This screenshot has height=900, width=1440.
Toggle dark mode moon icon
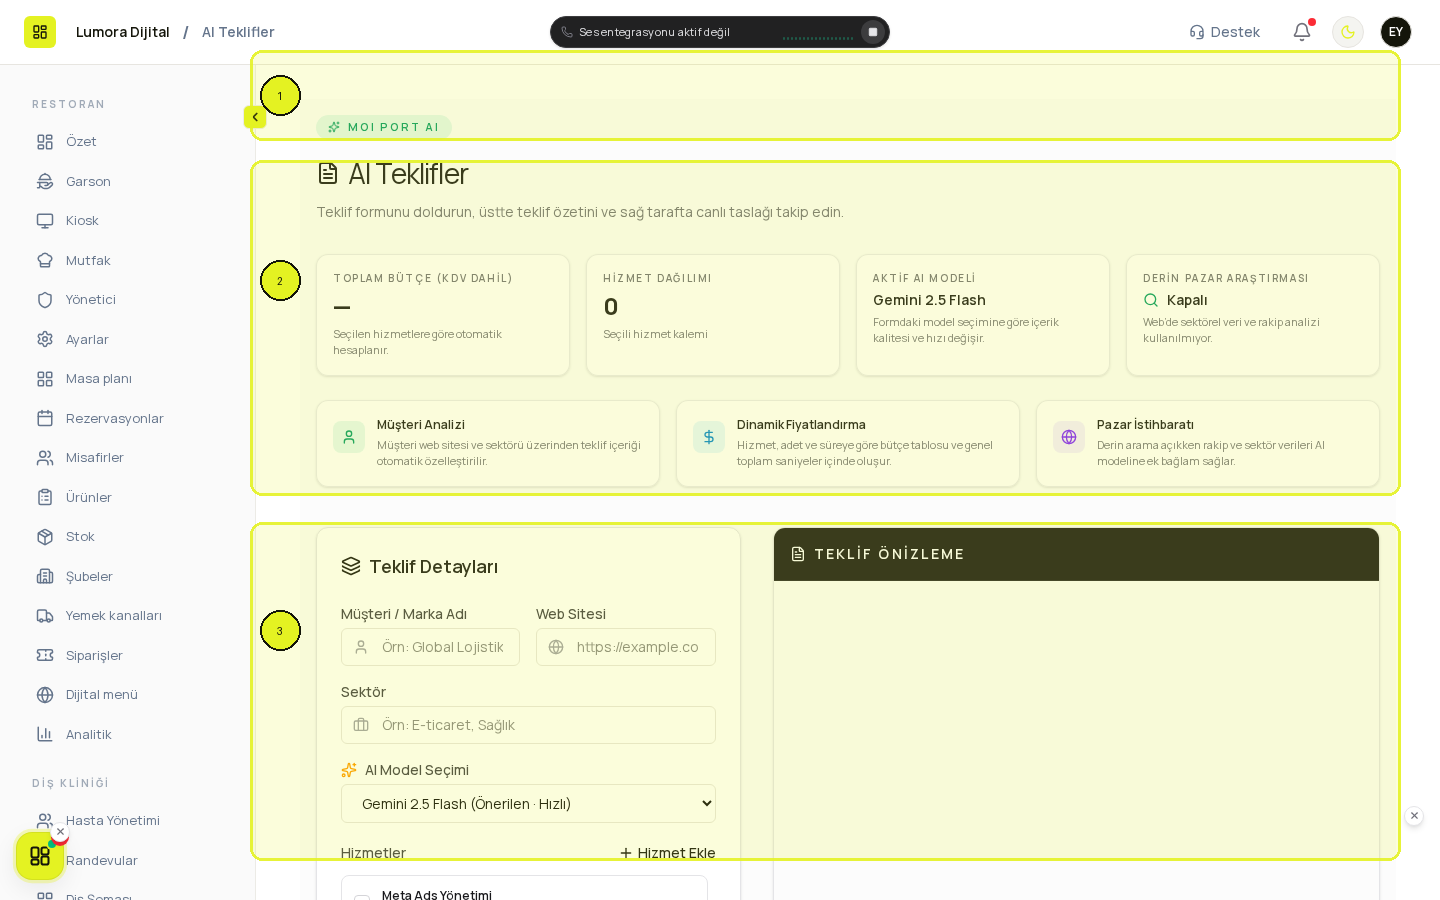click(x=1348, y=32)
